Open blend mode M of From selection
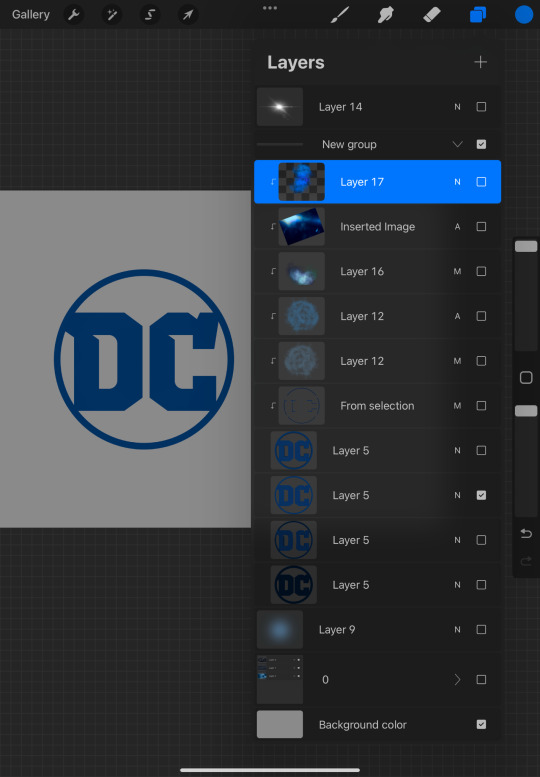Viewport: 540px width, 777px height. coord(457,405)
